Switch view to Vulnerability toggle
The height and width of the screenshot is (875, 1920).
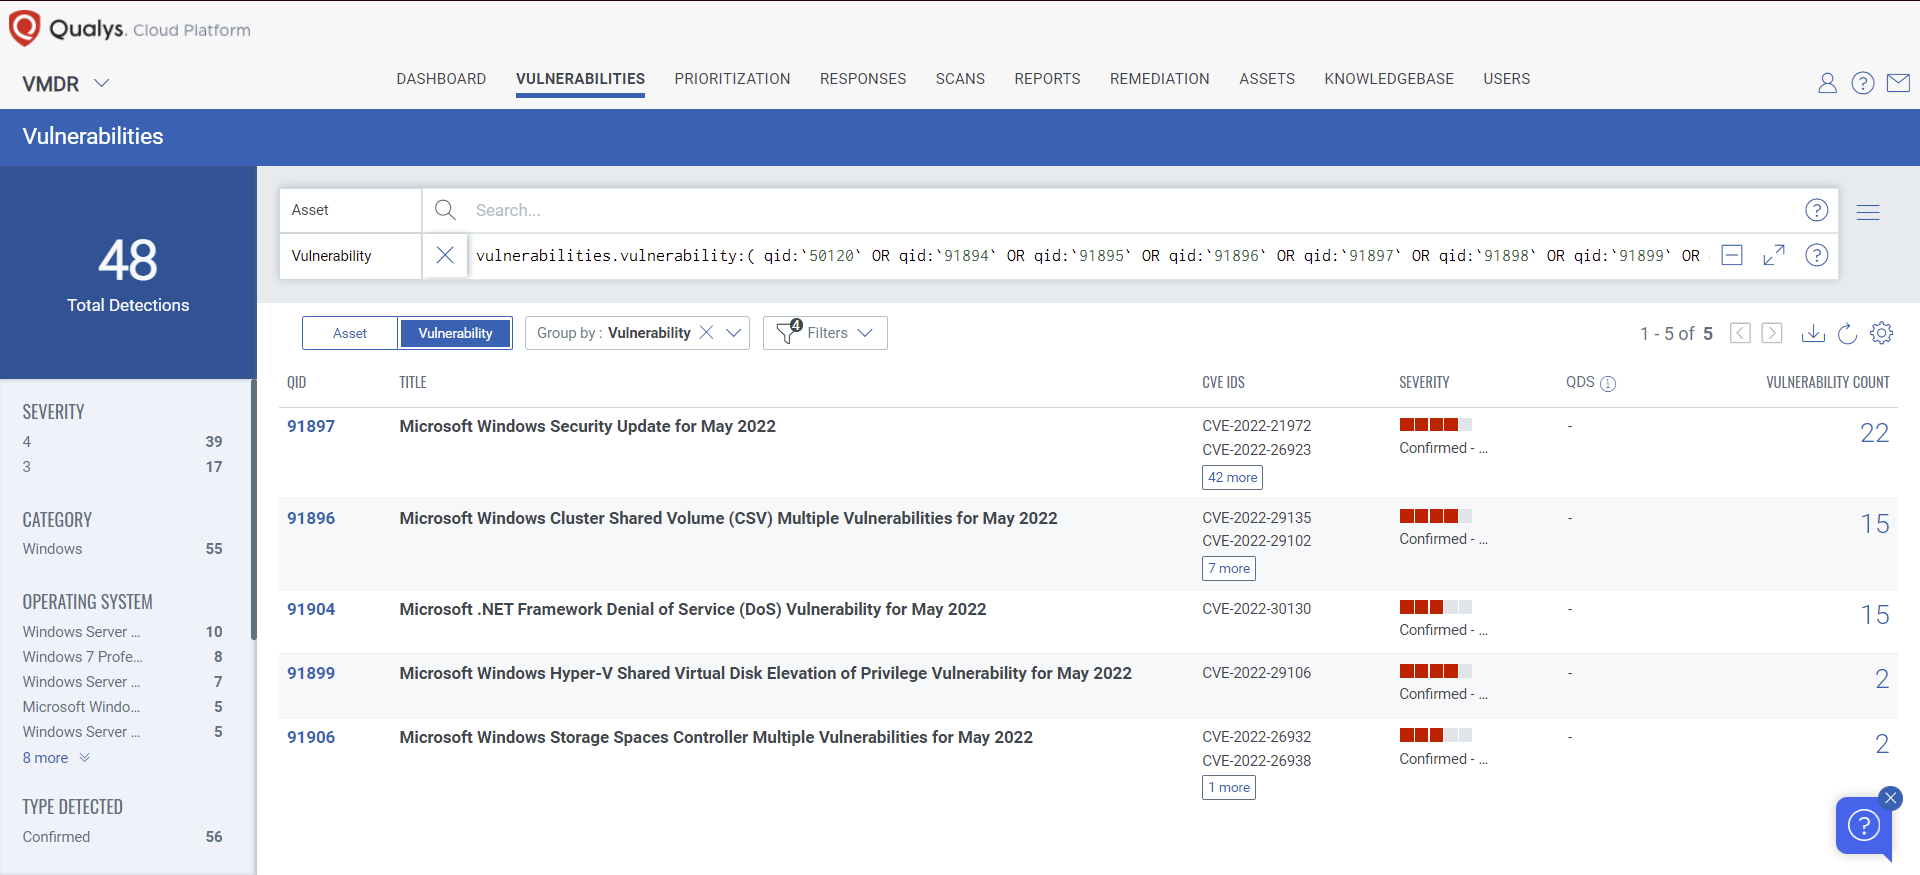click(x=455, y=333)
